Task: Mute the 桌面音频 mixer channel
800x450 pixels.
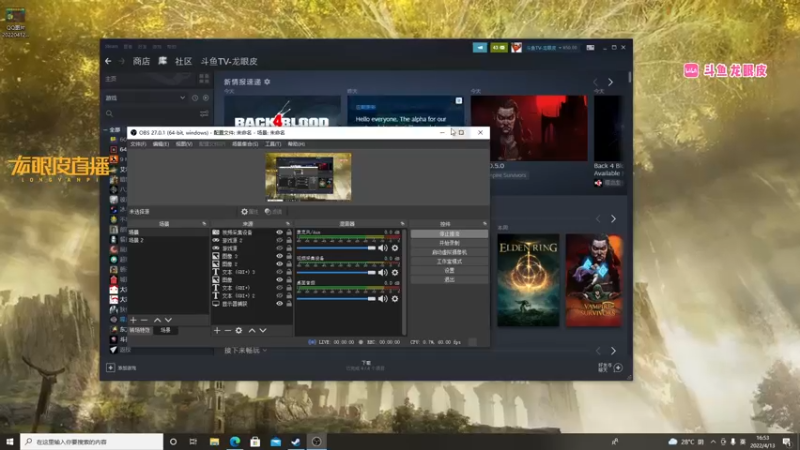Action: [x=383, y=298]
